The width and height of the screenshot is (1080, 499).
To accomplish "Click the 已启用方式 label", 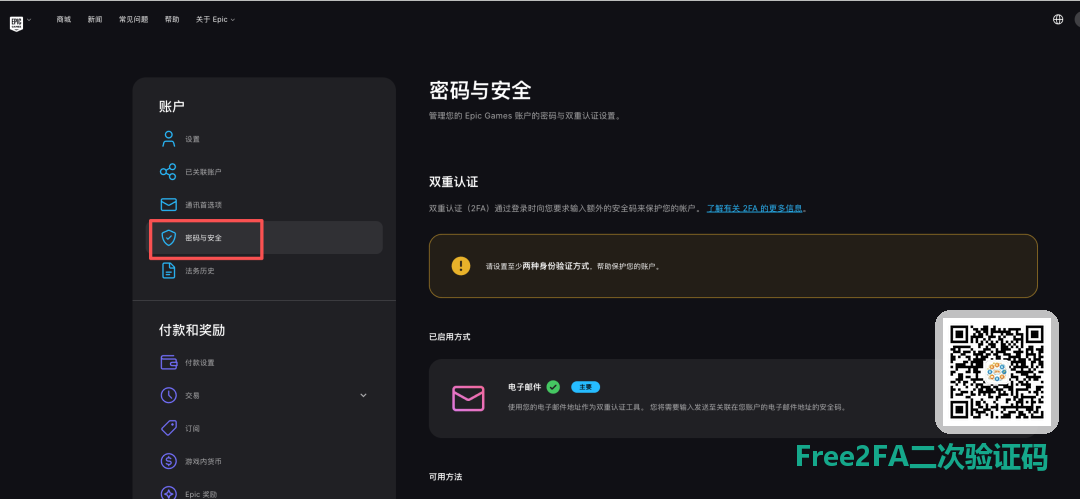I will pyautogui.click(x=449, y=337).
